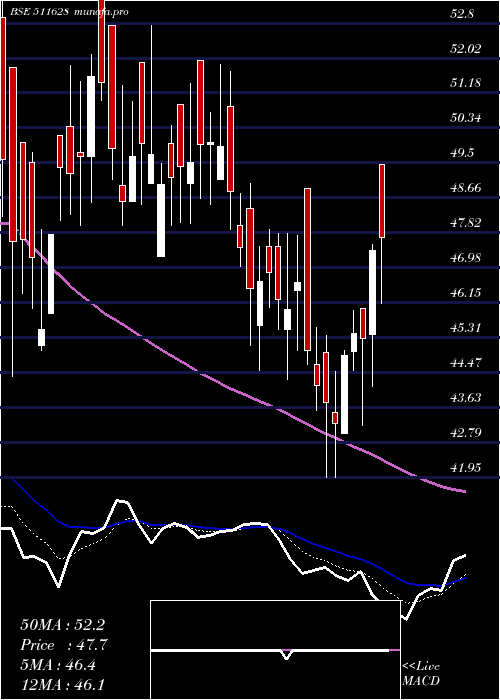Select the 41.95 price axis label
The image size is (500, 700).
pos(466,467)
